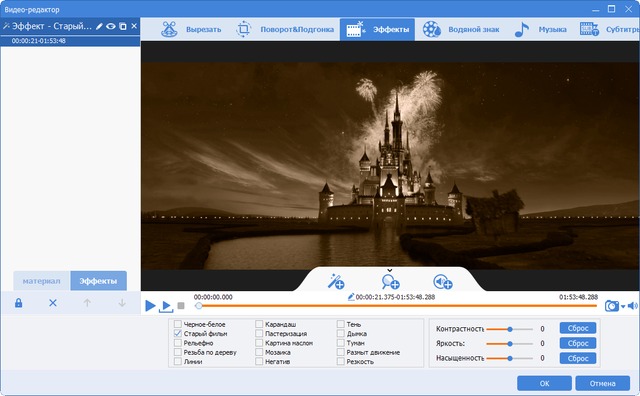
Task: Click the watermark film reel icon
Action: click(431, 29)
